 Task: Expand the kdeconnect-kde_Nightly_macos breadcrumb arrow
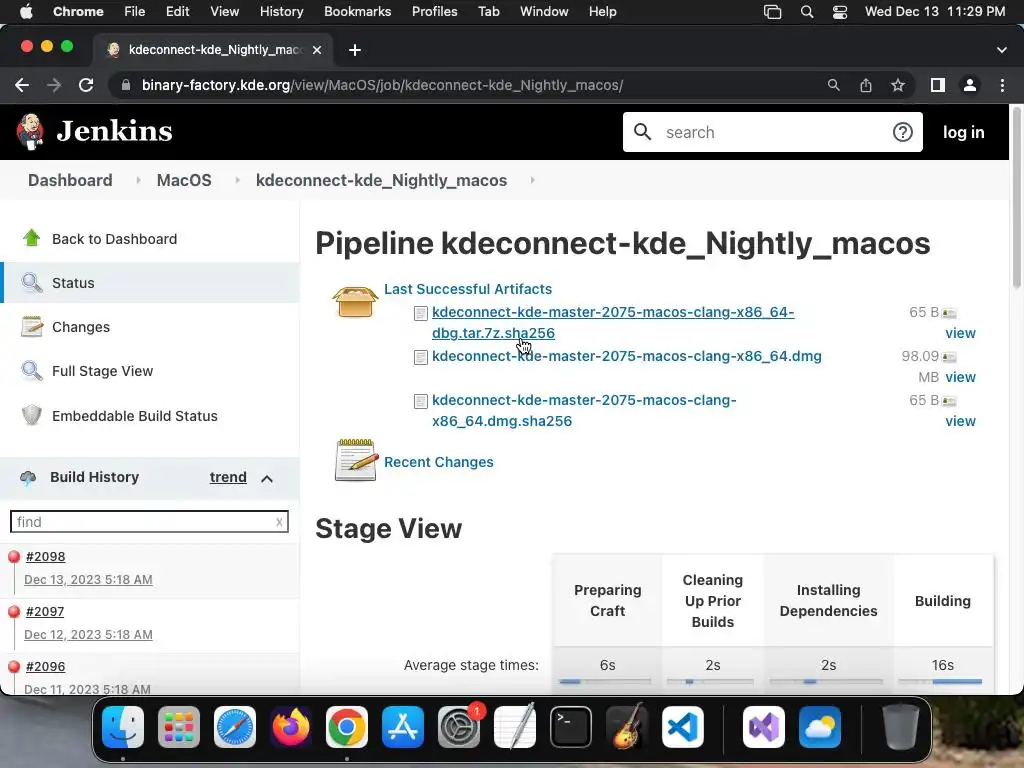point(532,180)
